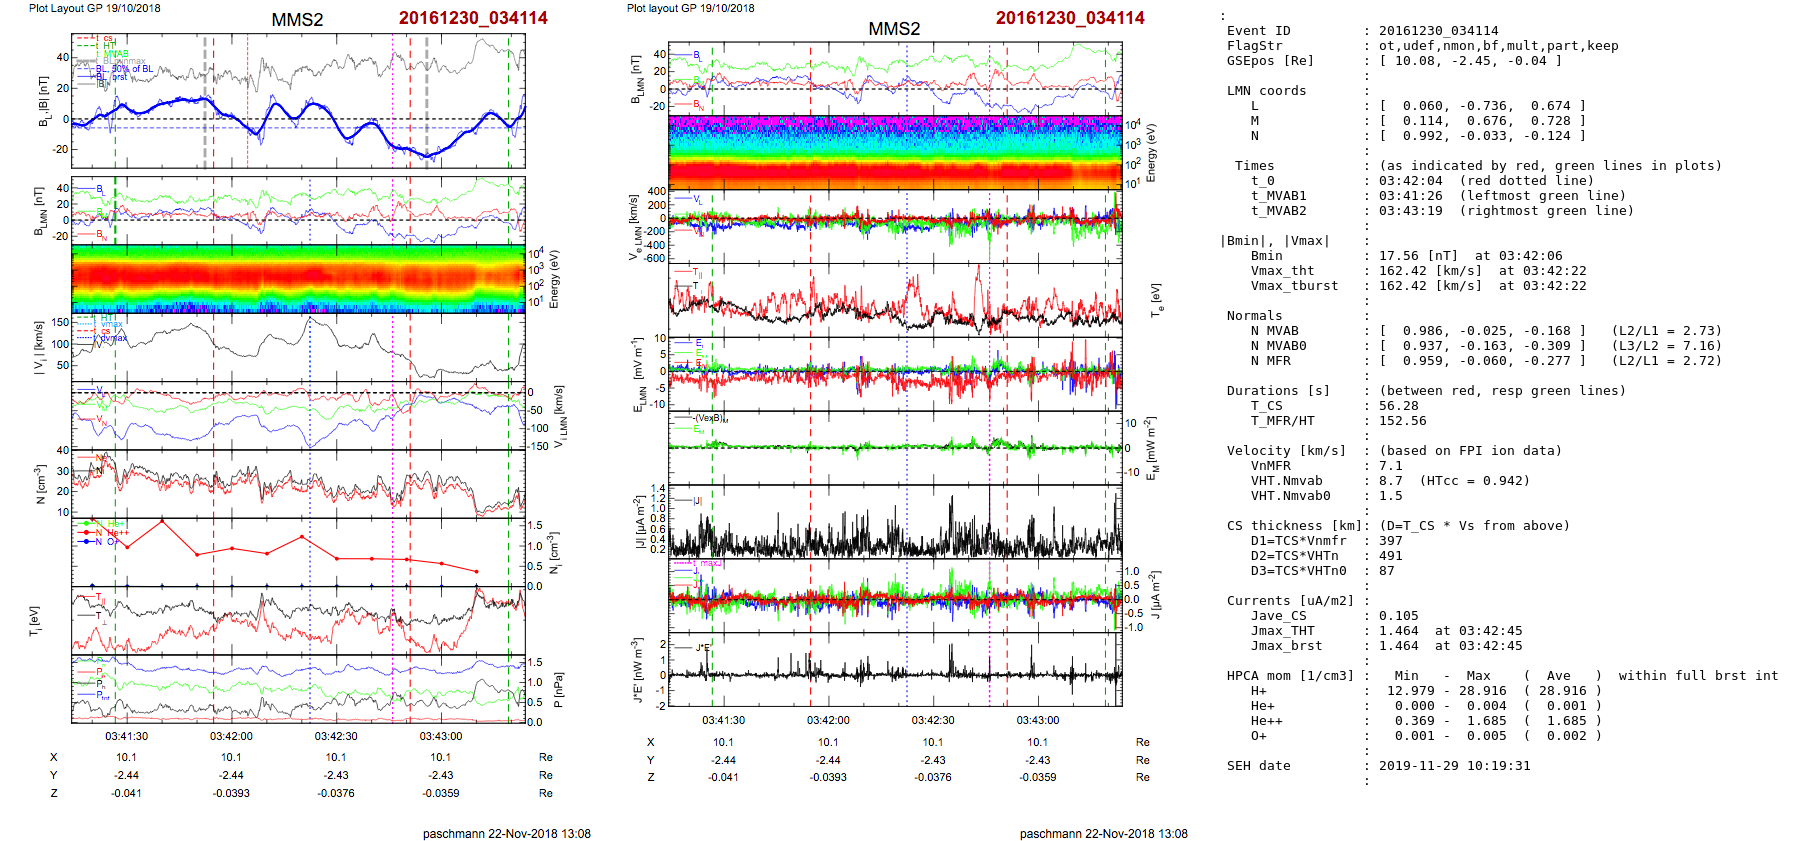Select the HPCA mom [1/cm3] heading
The image size is (1804, 841).
tap(1290, 676)
